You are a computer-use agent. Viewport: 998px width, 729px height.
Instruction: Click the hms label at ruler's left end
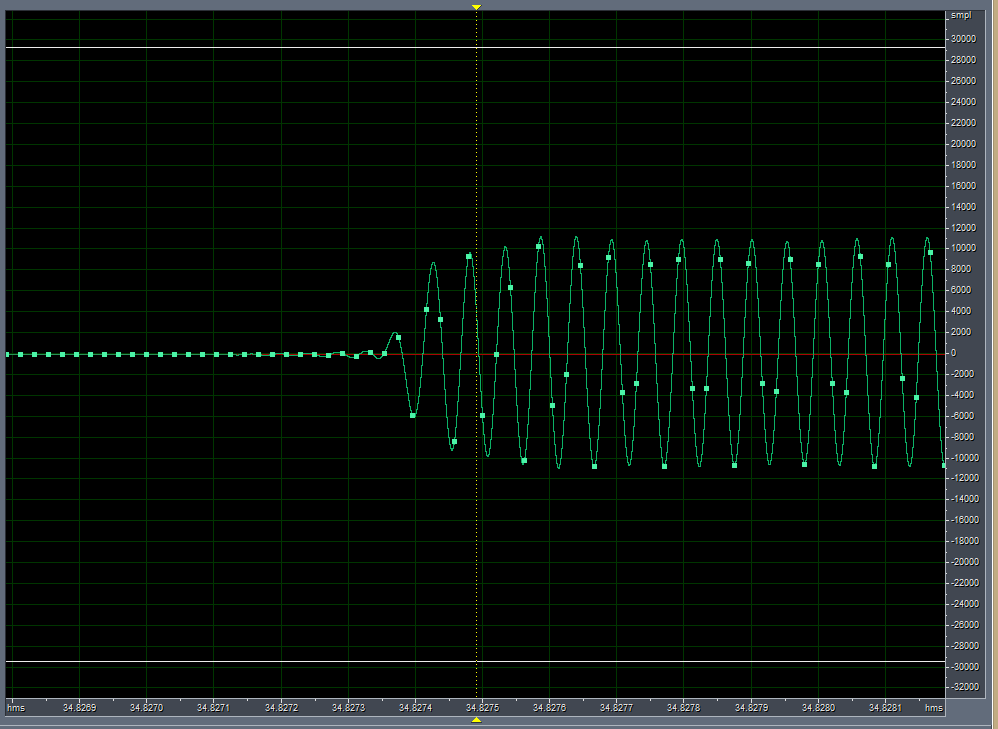16,707
